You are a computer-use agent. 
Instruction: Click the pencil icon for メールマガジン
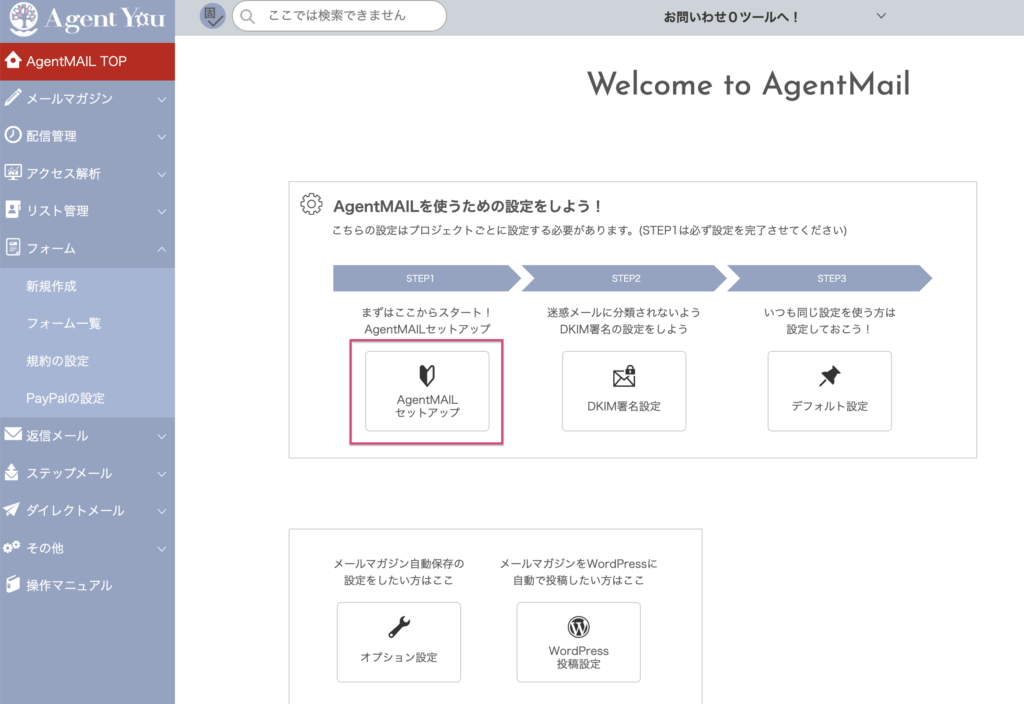pos(12,98)
